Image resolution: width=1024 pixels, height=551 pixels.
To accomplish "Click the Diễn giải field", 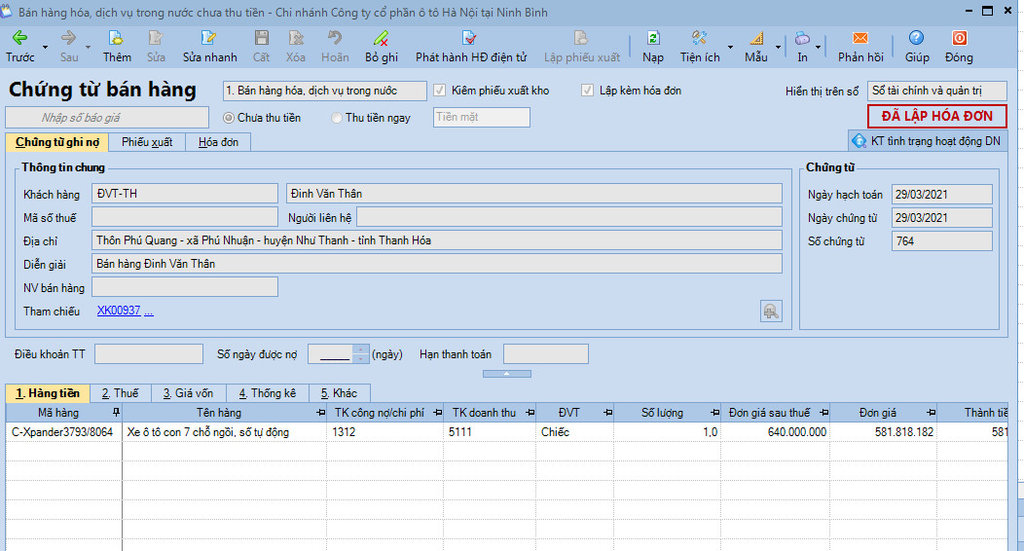I will pyautogui.click(x=437, y=264).
